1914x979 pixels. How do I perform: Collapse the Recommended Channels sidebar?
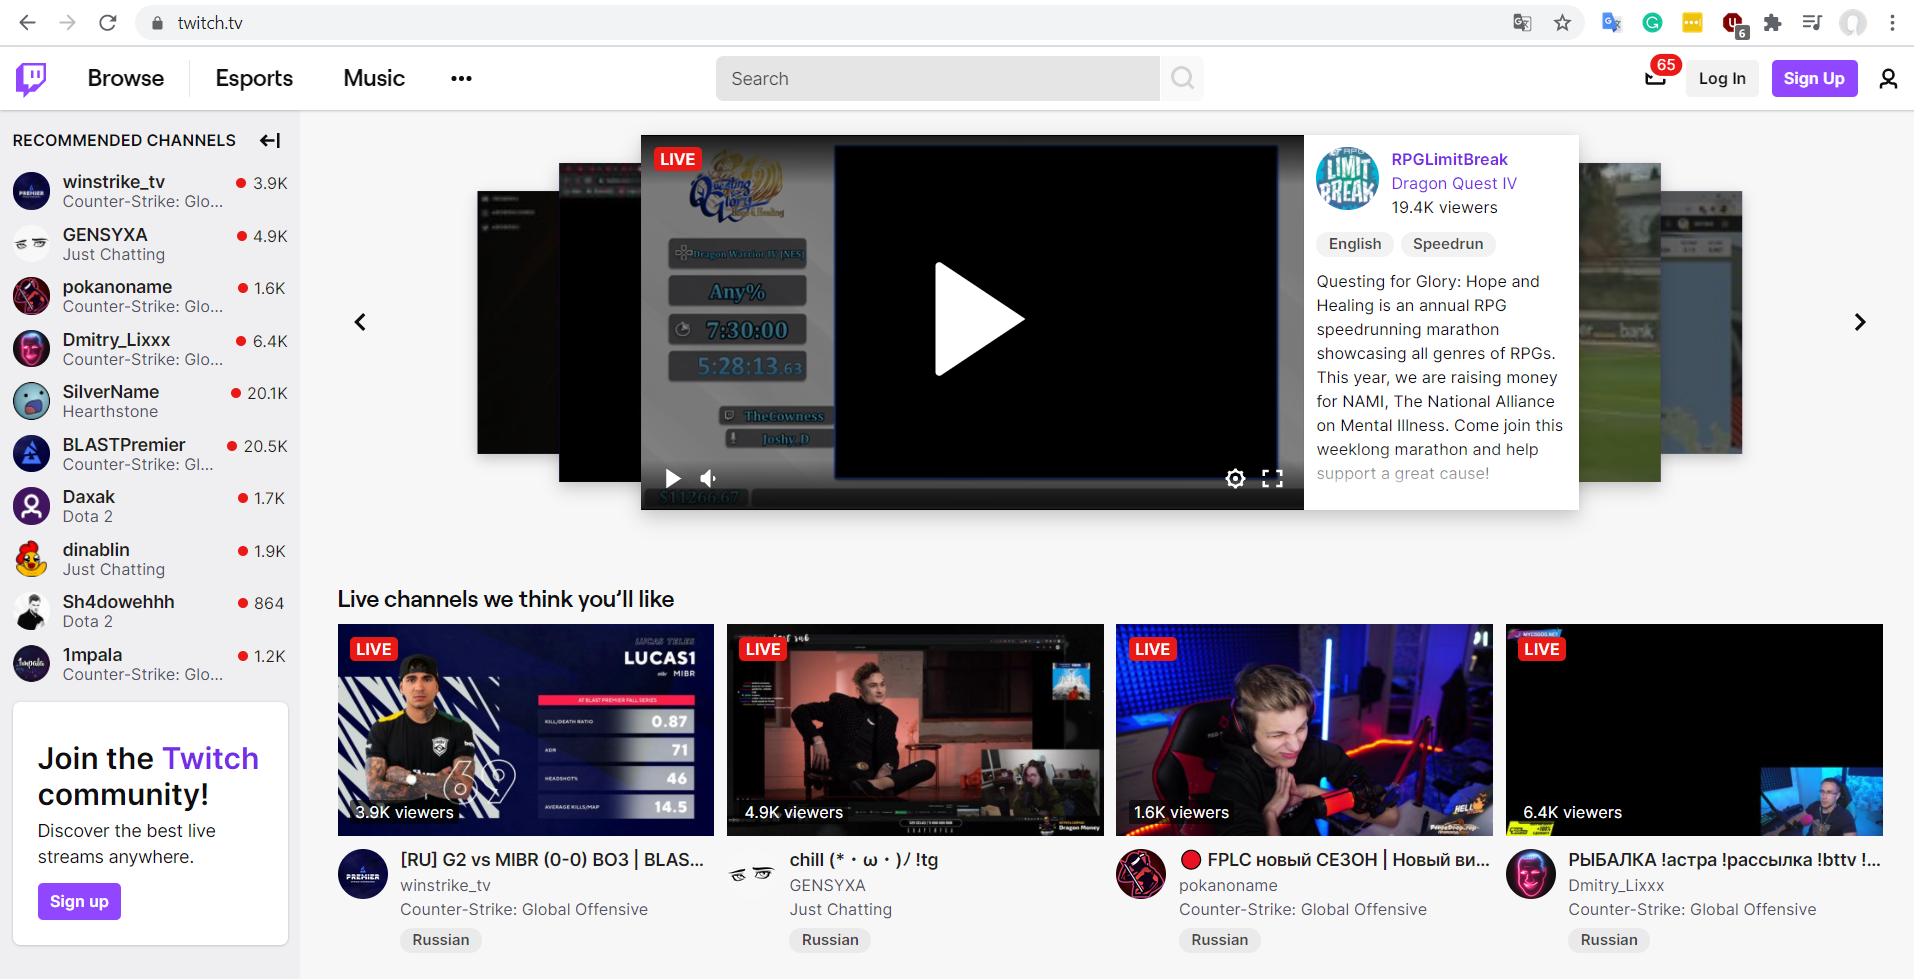click(x=270, y=140)
